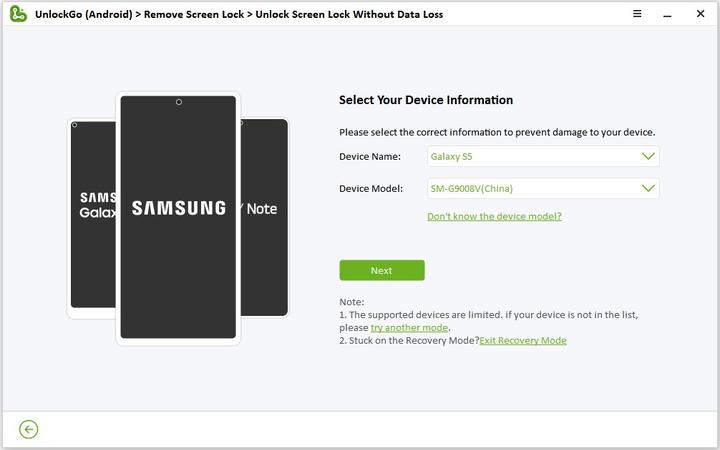Expand the Device Model chevron arrow
This screenshot has width=720, height=450.
(x=647, y=188)
